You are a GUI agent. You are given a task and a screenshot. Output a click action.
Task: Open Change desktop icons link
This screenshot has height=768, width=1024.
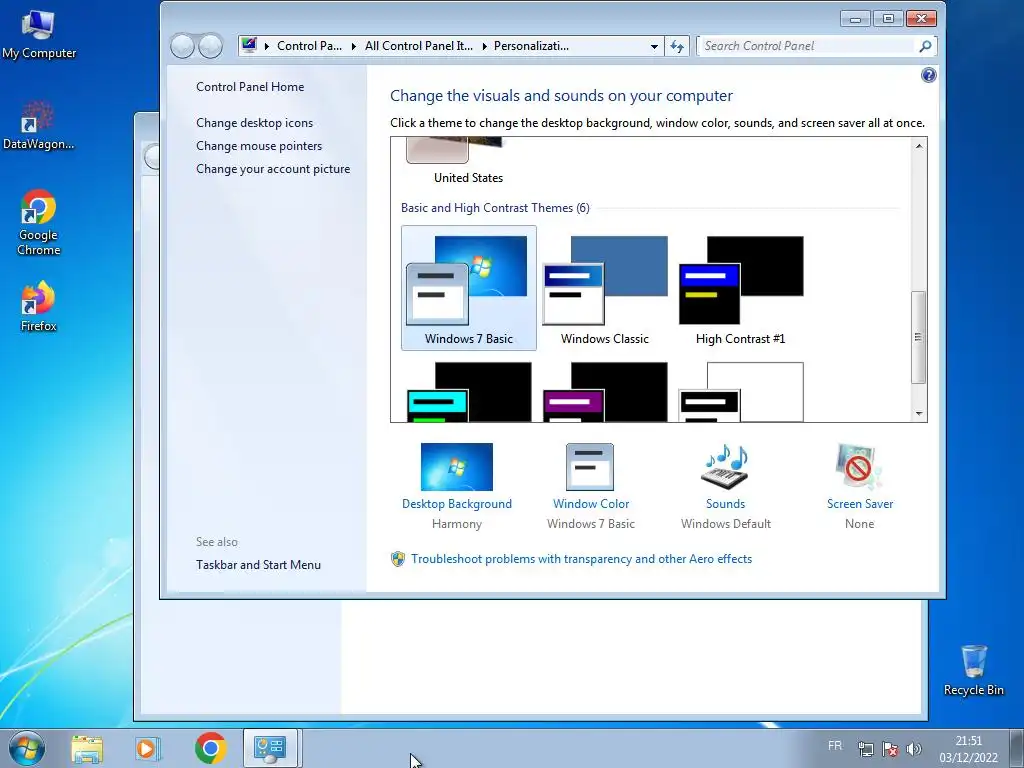(254, 123)
